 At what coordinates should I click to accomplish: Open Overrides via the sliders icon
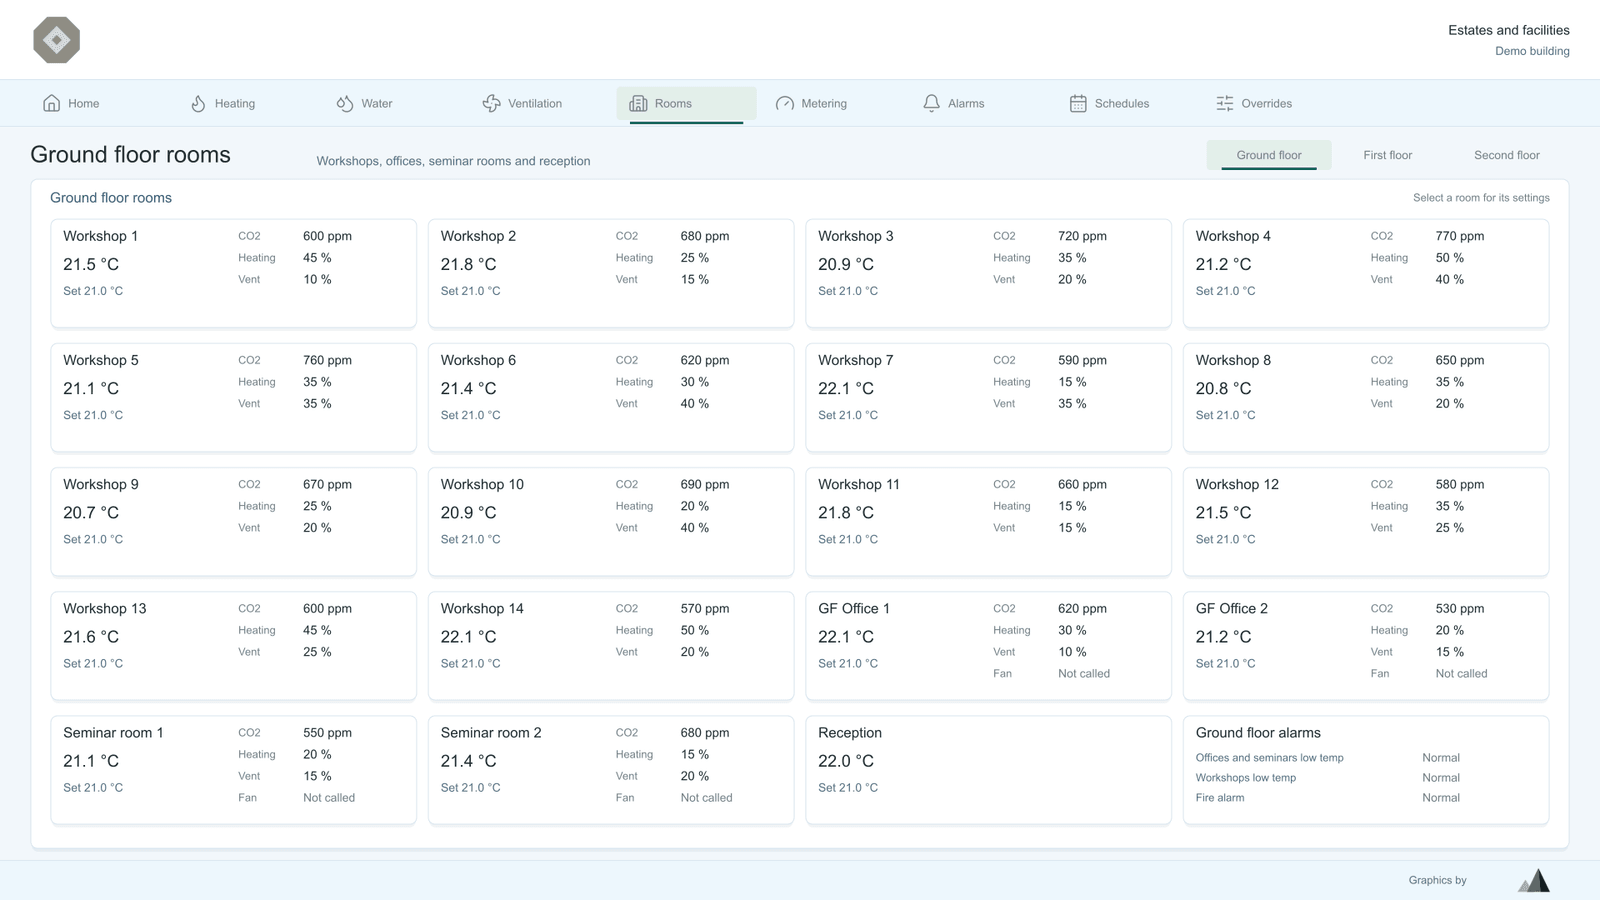pyautogui.click(x=1225, y=103)
